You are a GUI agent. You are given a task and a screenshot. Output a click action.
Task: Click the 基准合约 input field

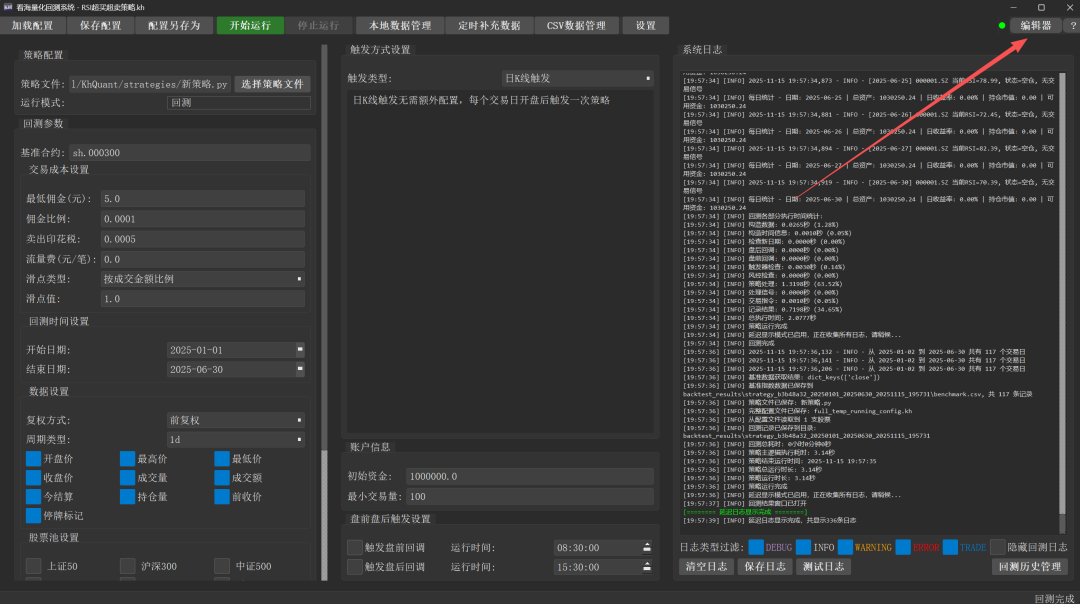click(x=189, y=153)
